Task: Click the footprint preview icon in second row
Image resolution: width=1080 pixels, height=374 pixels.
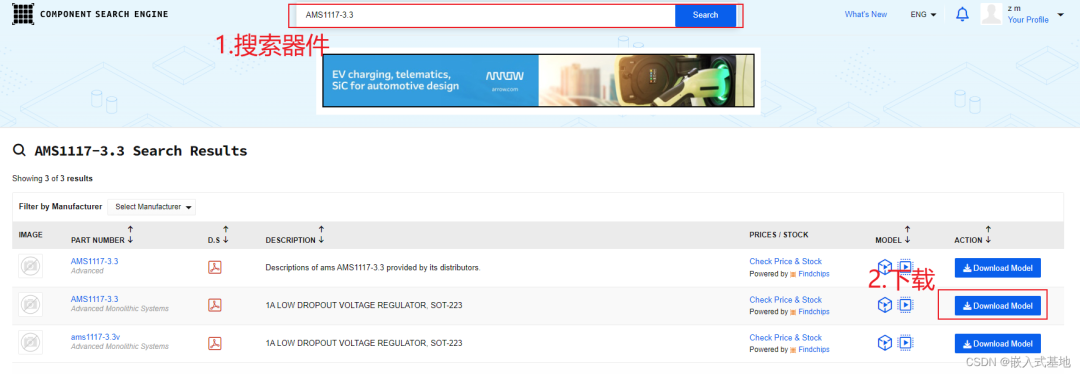Action: pos(905,304)
